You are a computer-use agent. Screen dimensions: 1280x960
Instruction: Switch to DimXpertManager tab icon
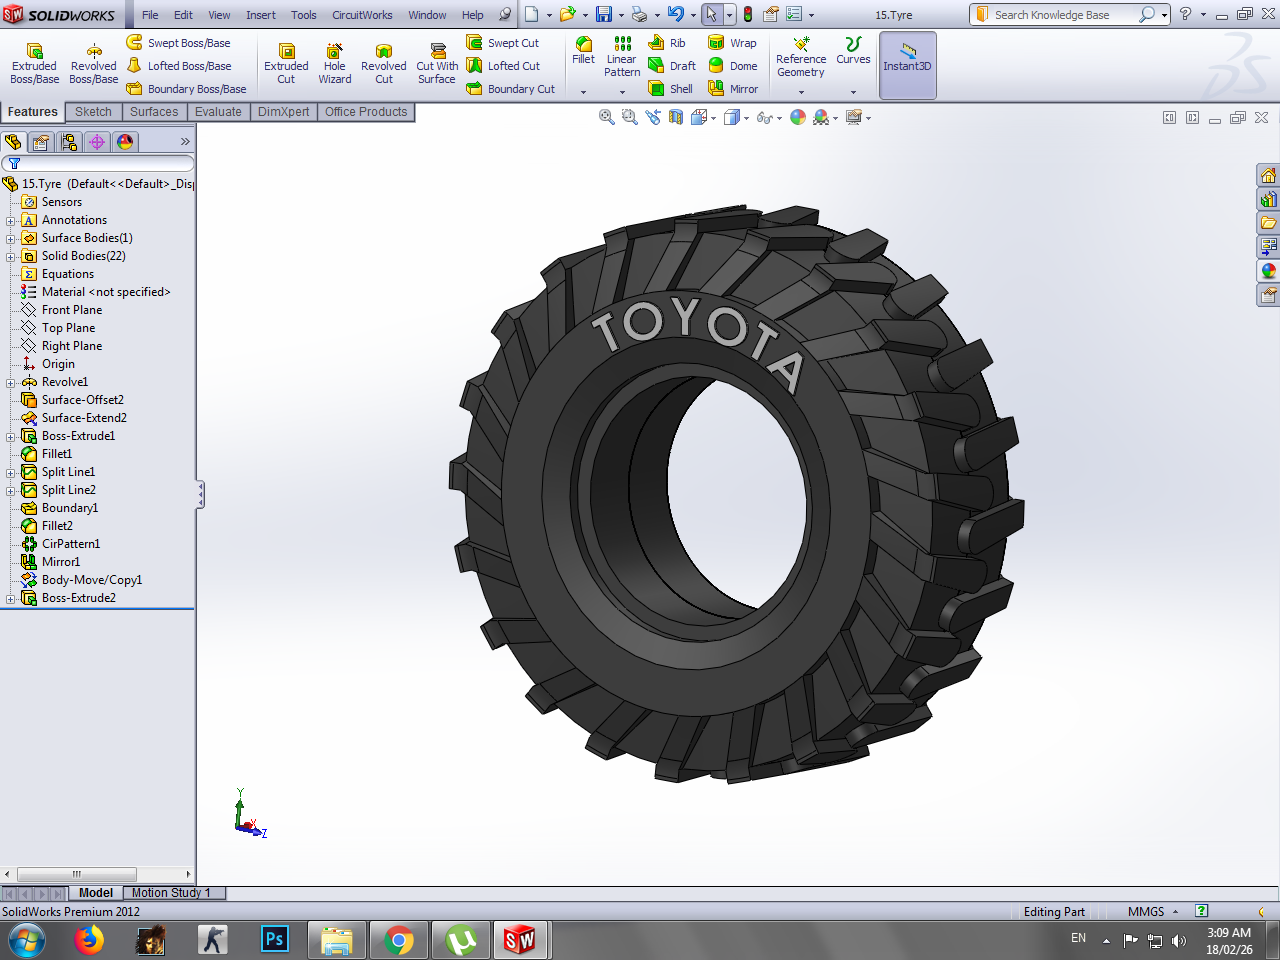tap(97, 142)
